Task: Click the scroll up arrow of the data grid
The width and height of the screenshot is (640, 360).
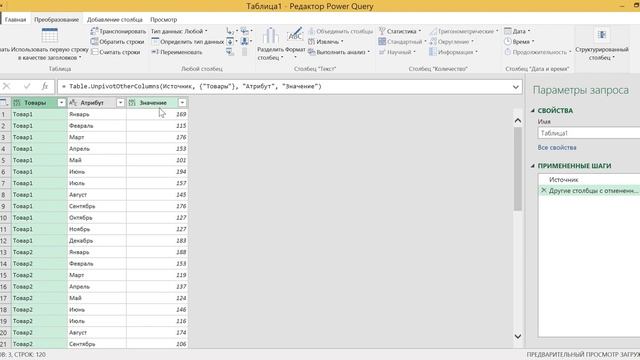Action: [x=518, y=120]
